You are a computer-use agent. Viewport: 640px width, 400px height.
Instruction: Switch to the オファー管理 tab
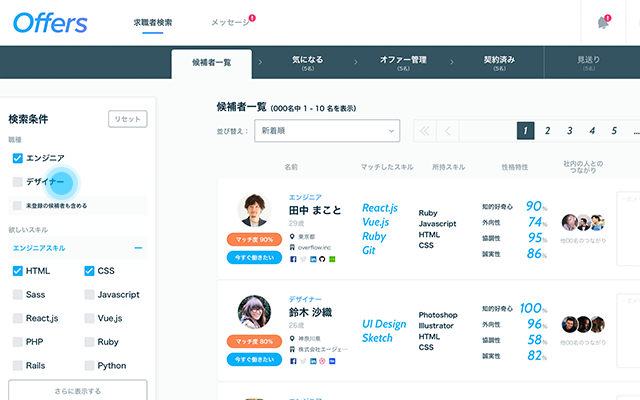pos(404,64)
